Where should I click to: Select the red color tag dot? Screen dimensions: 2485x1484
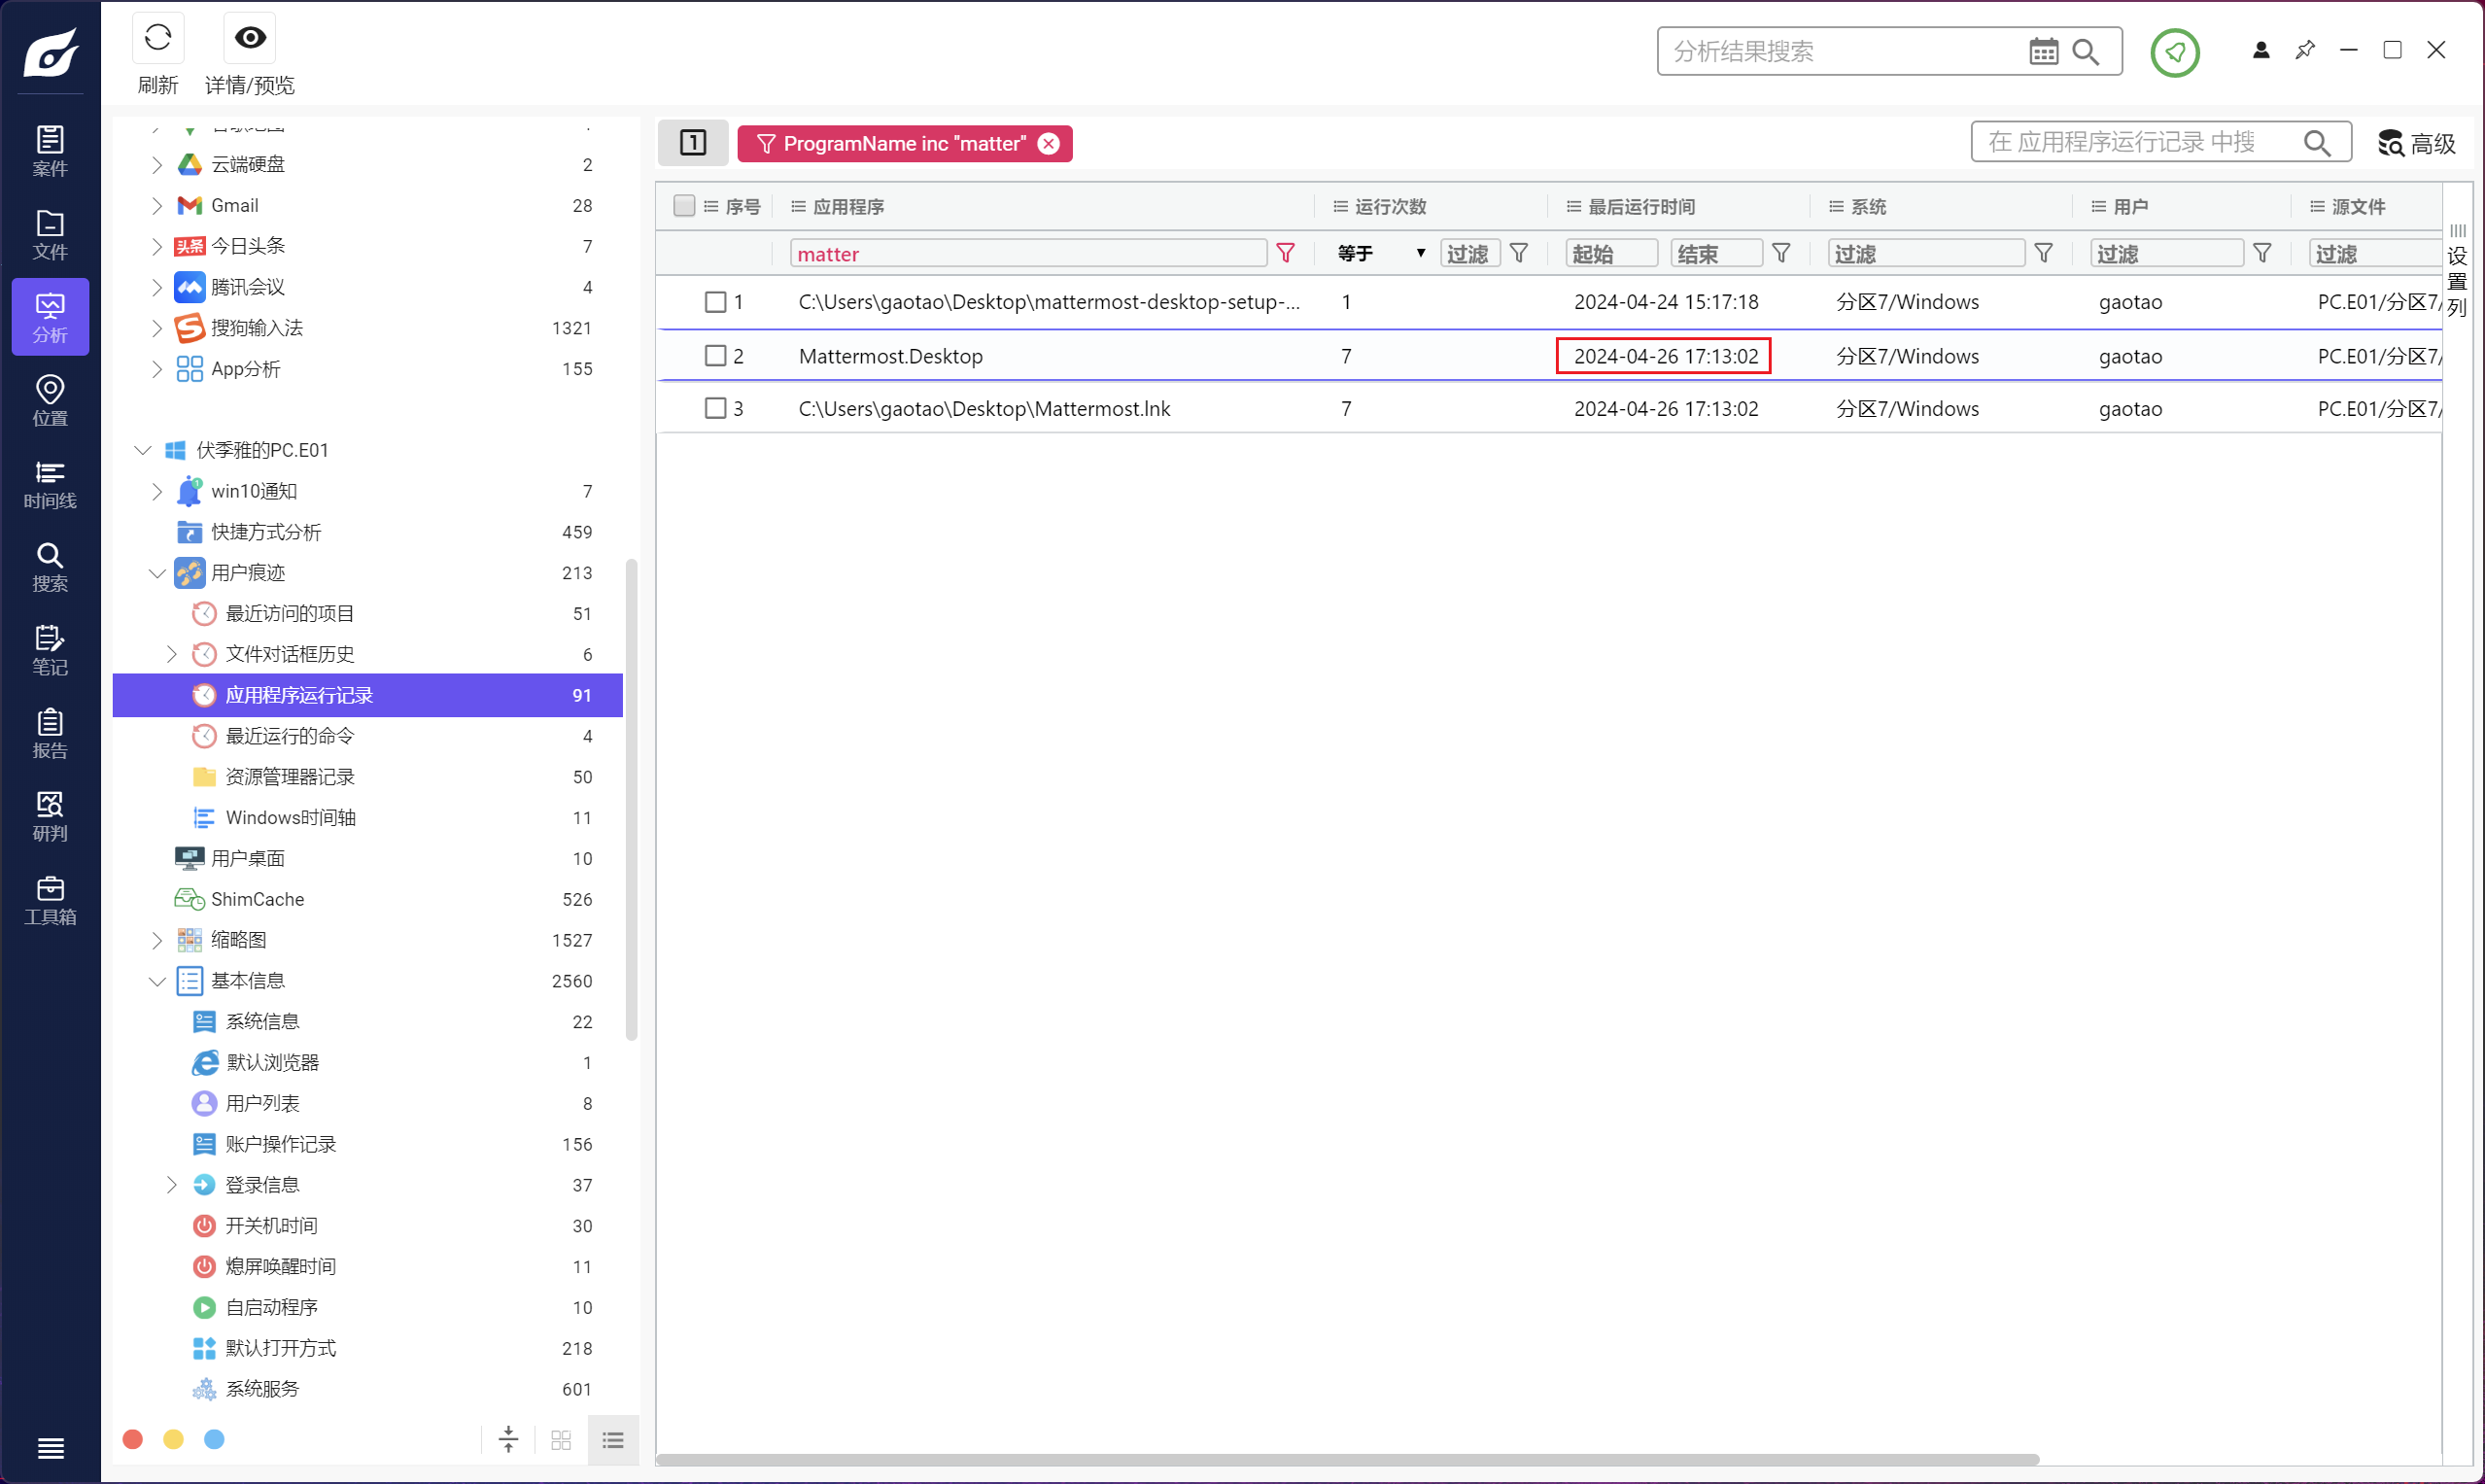point(132,1439)
